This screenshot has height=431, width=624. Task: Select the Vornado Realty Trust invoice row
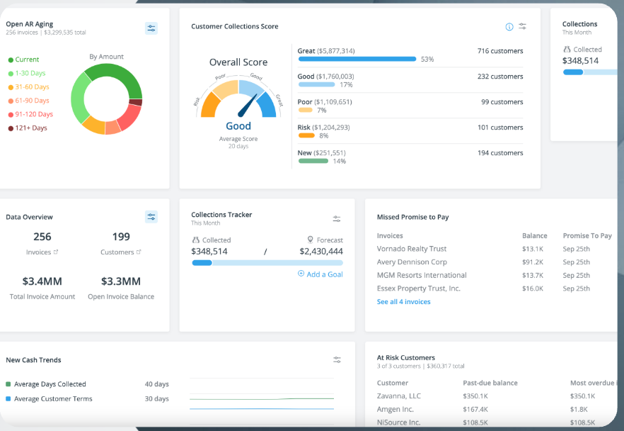click(x=411, y=249)
